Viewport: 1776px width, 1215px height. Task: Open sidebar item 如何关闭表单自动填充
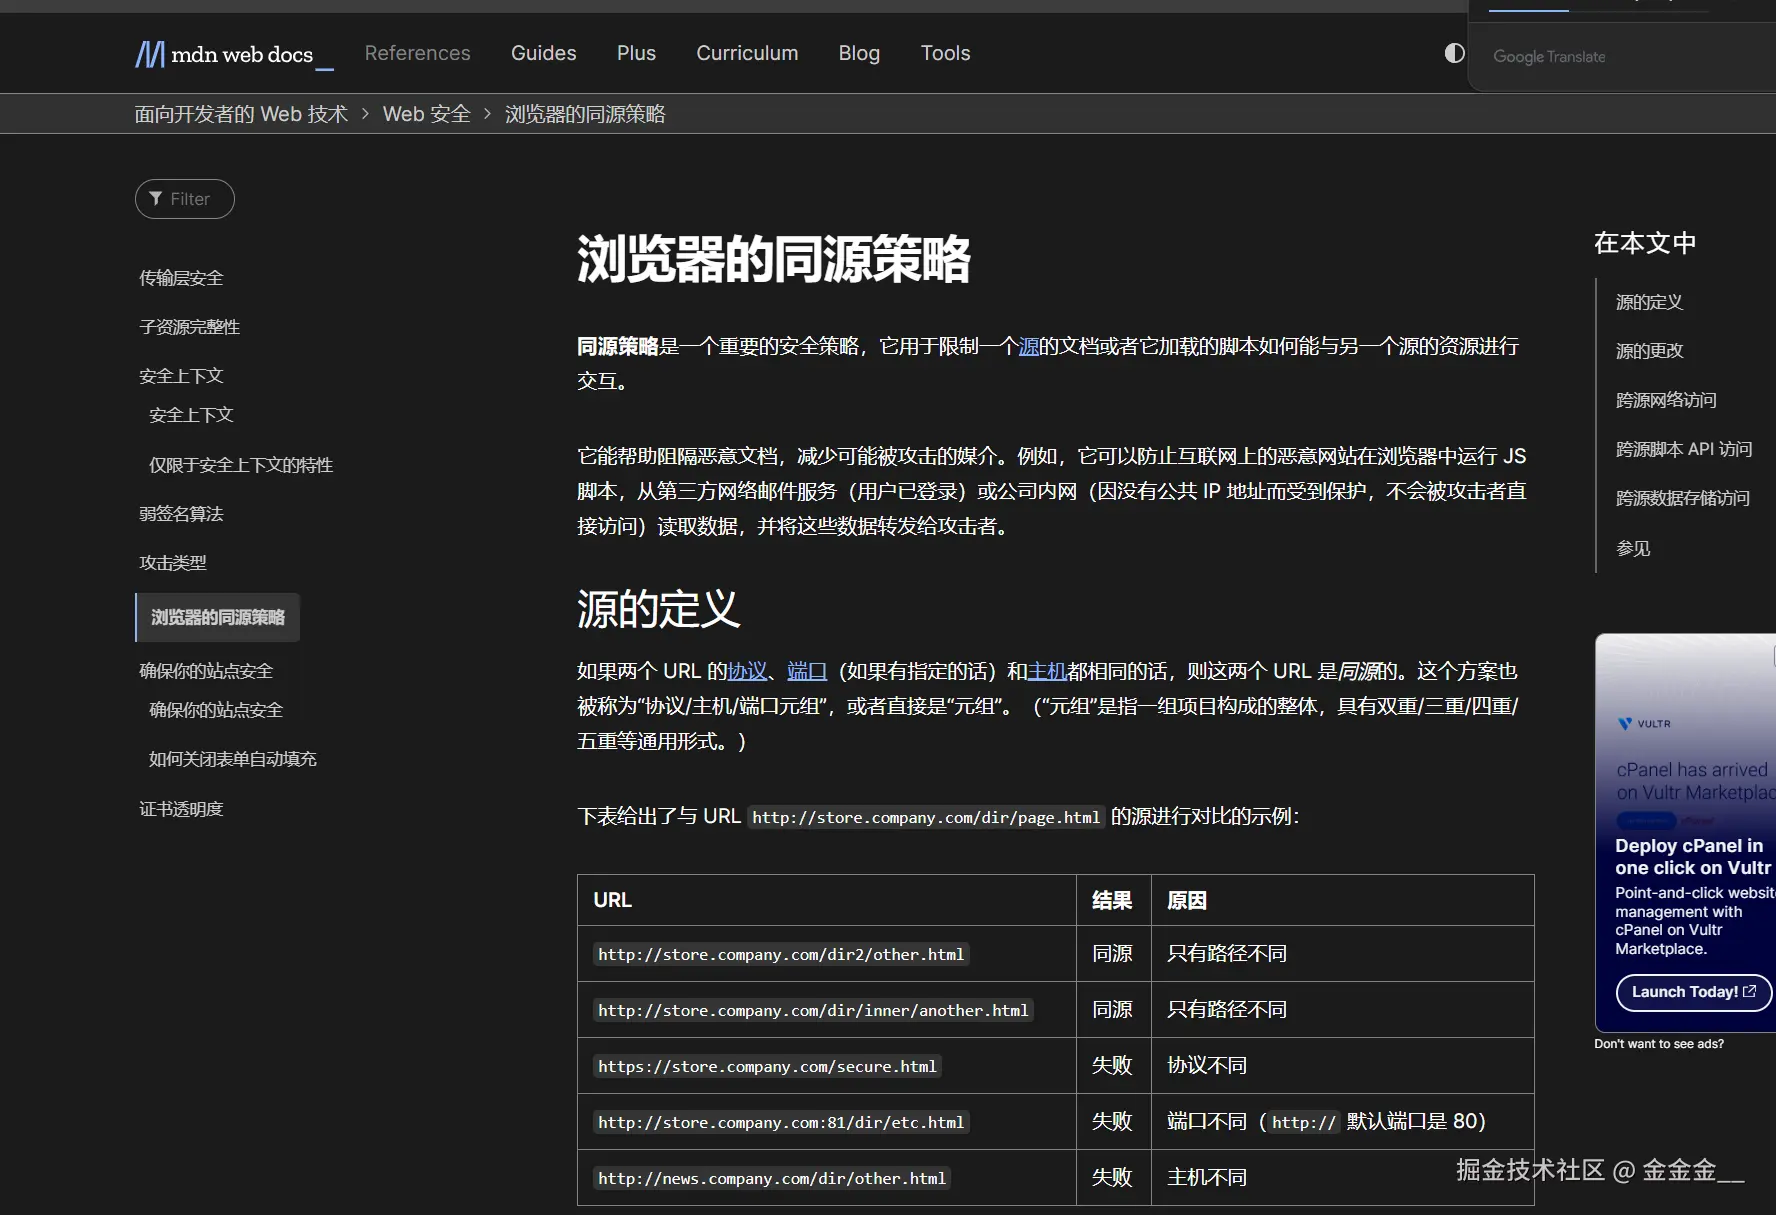click(x=233, y=759)
